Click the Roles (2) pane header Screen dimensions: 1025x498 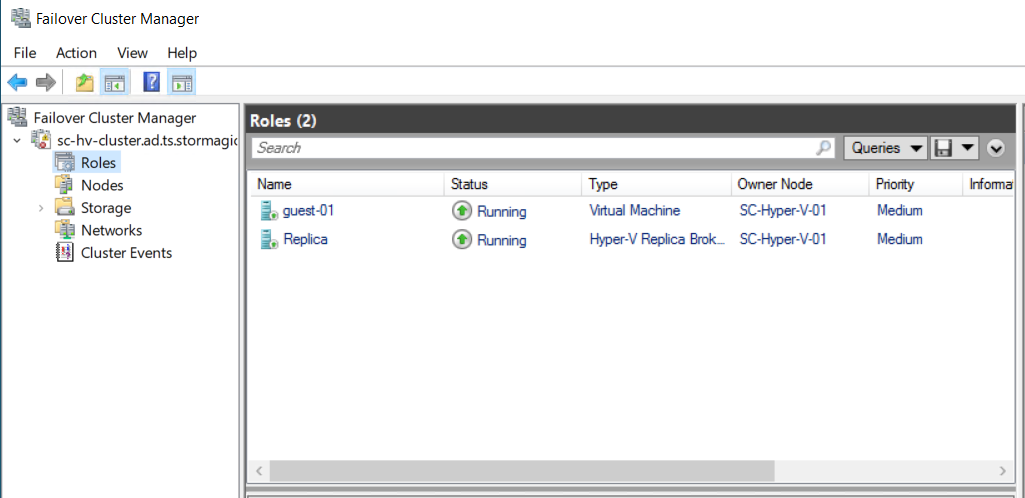click(x=631, y=120)
